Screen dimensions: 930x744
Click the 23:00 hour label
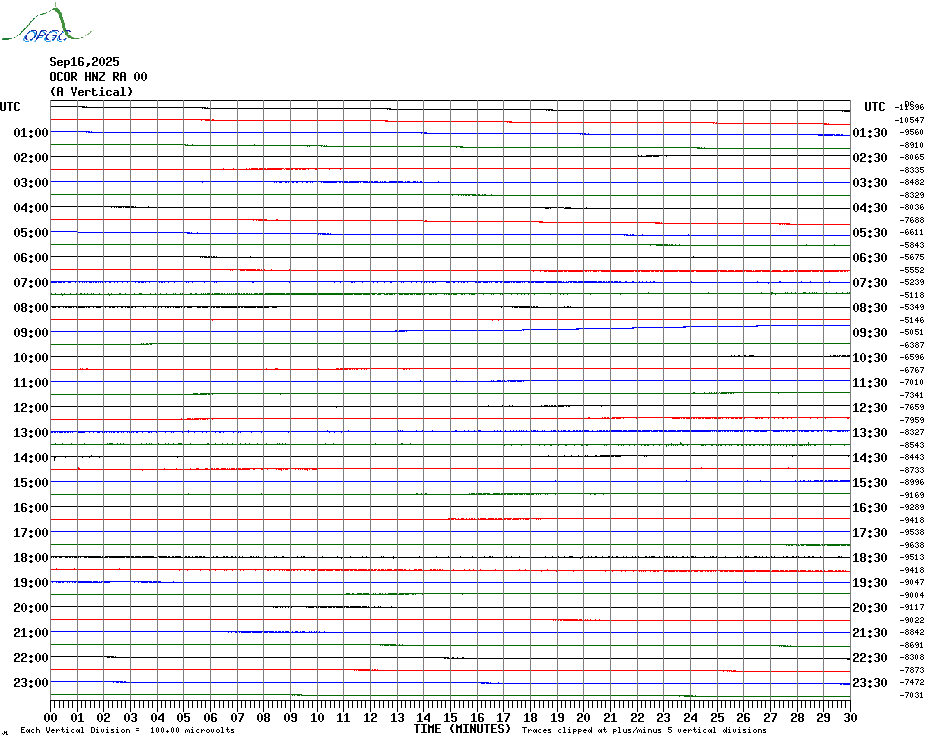[31, 683]
